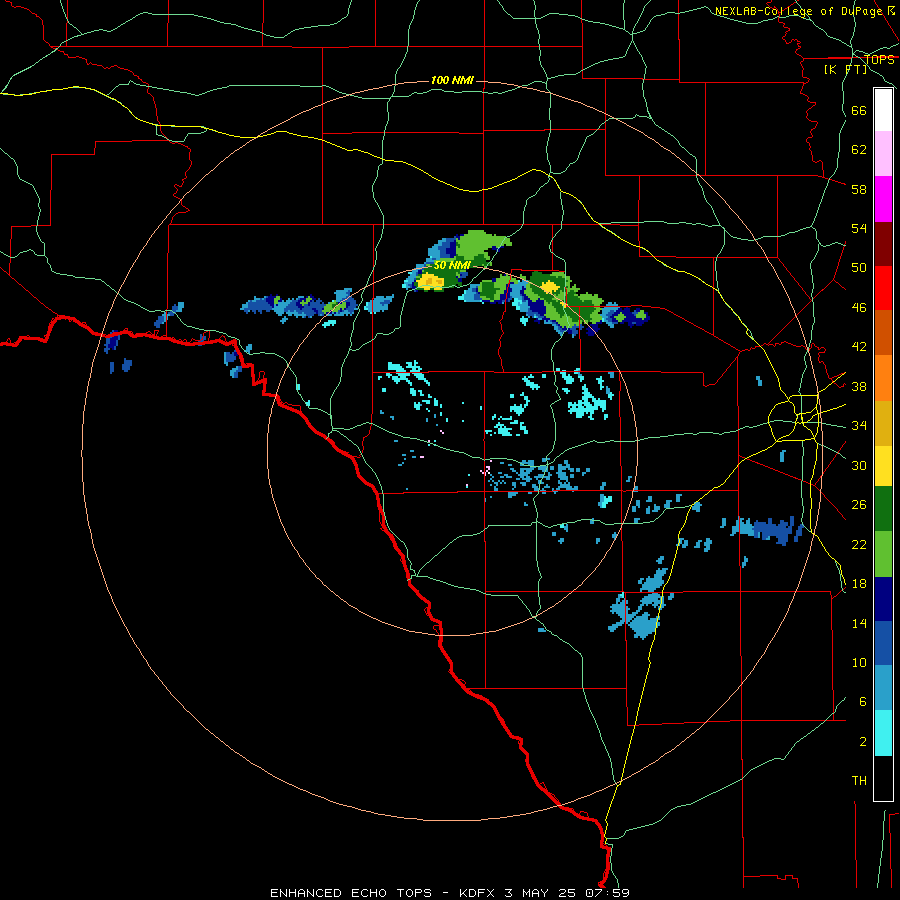Click the medium blue swatch above the 18 label
This screenshot has width=900, height=900.
(x=883, y=644)
